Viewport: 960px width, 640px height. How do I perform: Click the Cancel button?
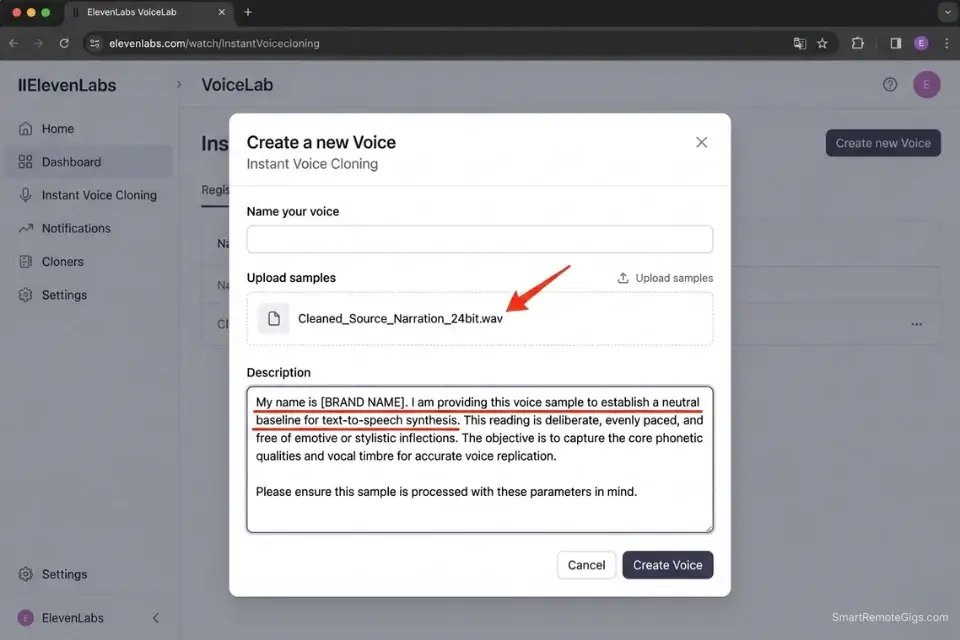tap(586, 565)
